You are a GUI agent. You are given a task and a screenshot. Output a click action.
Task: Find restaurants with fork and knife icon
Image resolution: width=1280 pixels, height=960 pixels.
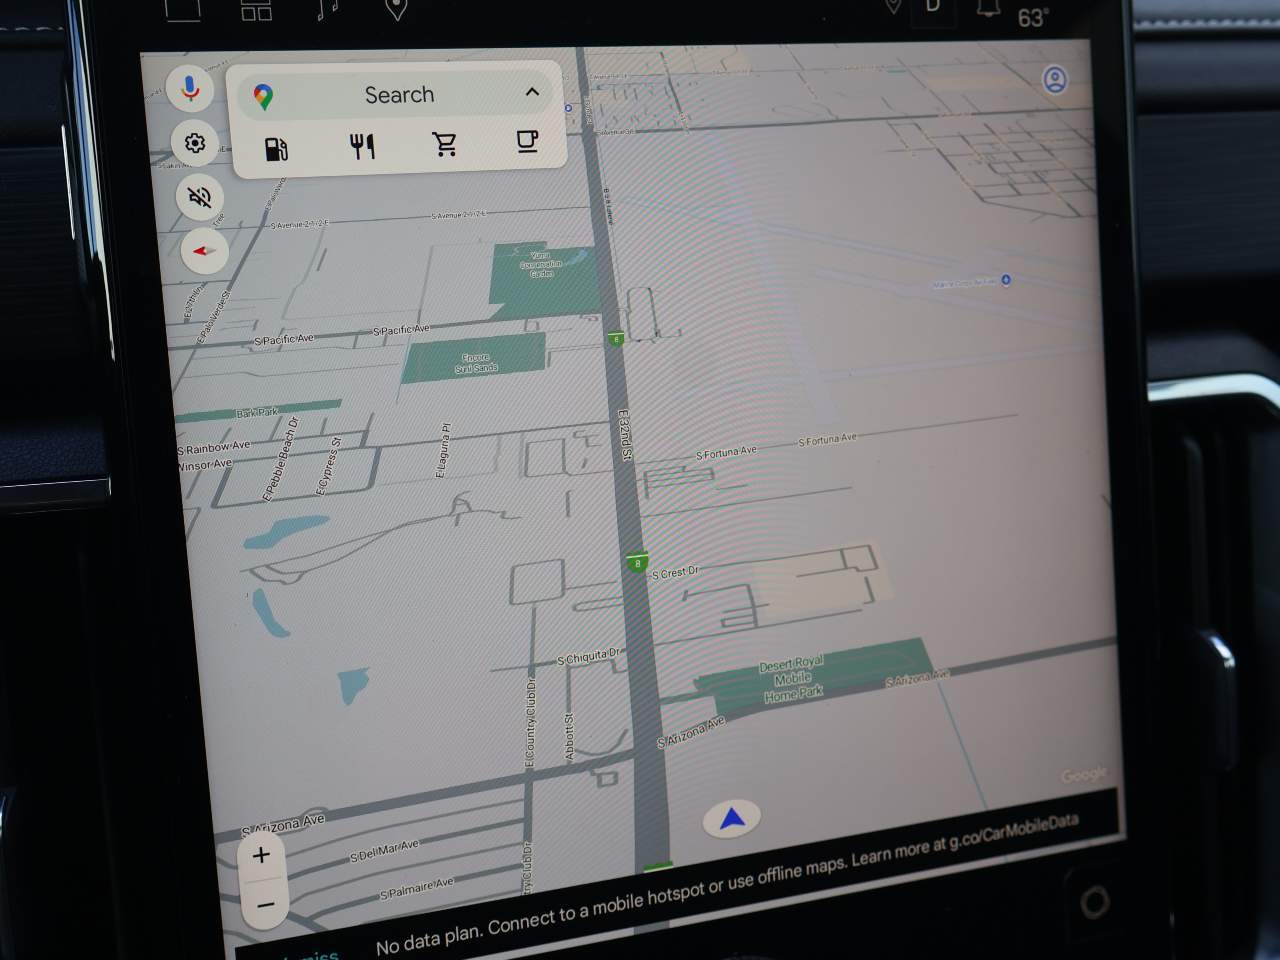pos(362,147)
